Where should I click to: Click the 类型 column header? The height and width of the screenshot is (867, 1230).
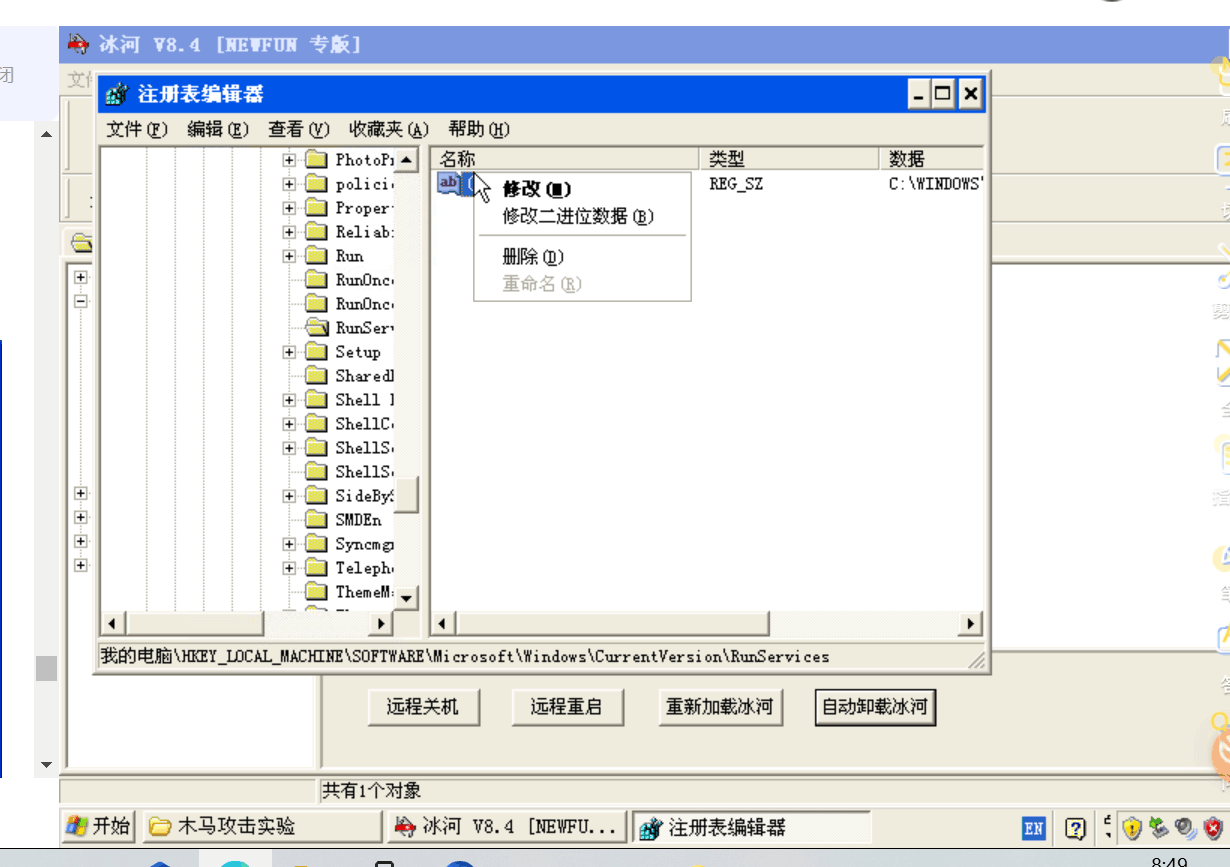(788, 159)
